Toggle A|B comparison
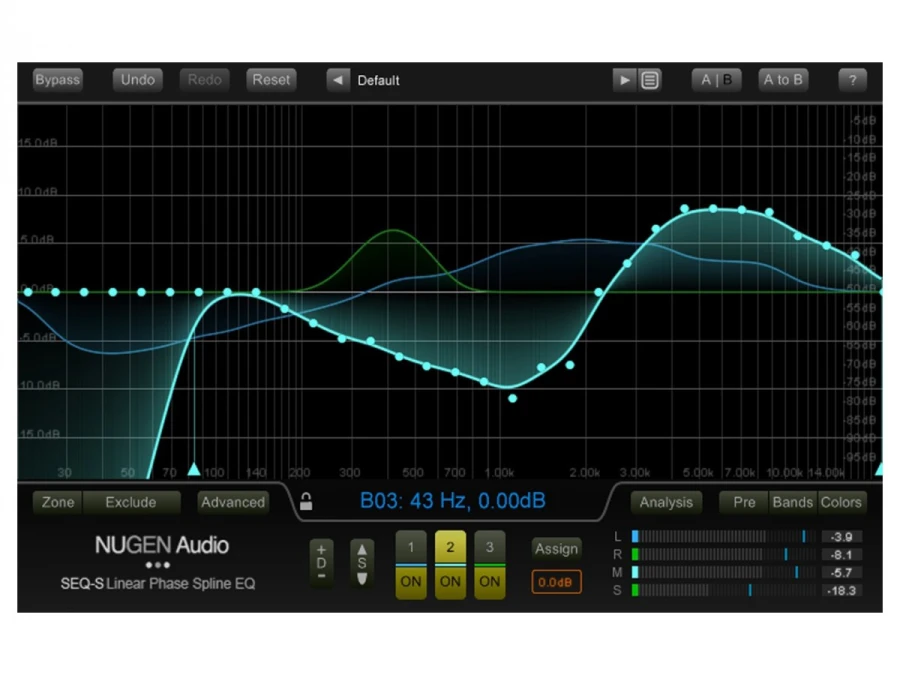 pos(716,80)
